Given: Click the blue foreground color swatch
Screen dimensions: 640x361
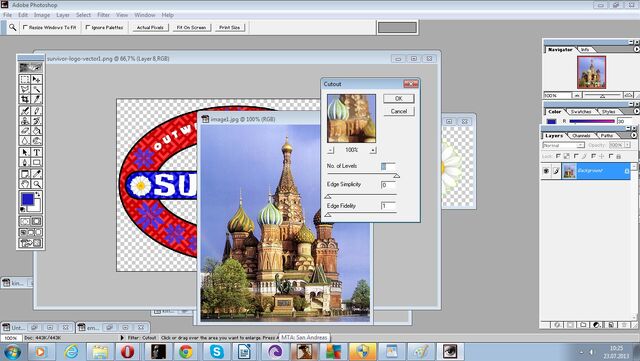Looking at the screenshot, I should point(27,199).
